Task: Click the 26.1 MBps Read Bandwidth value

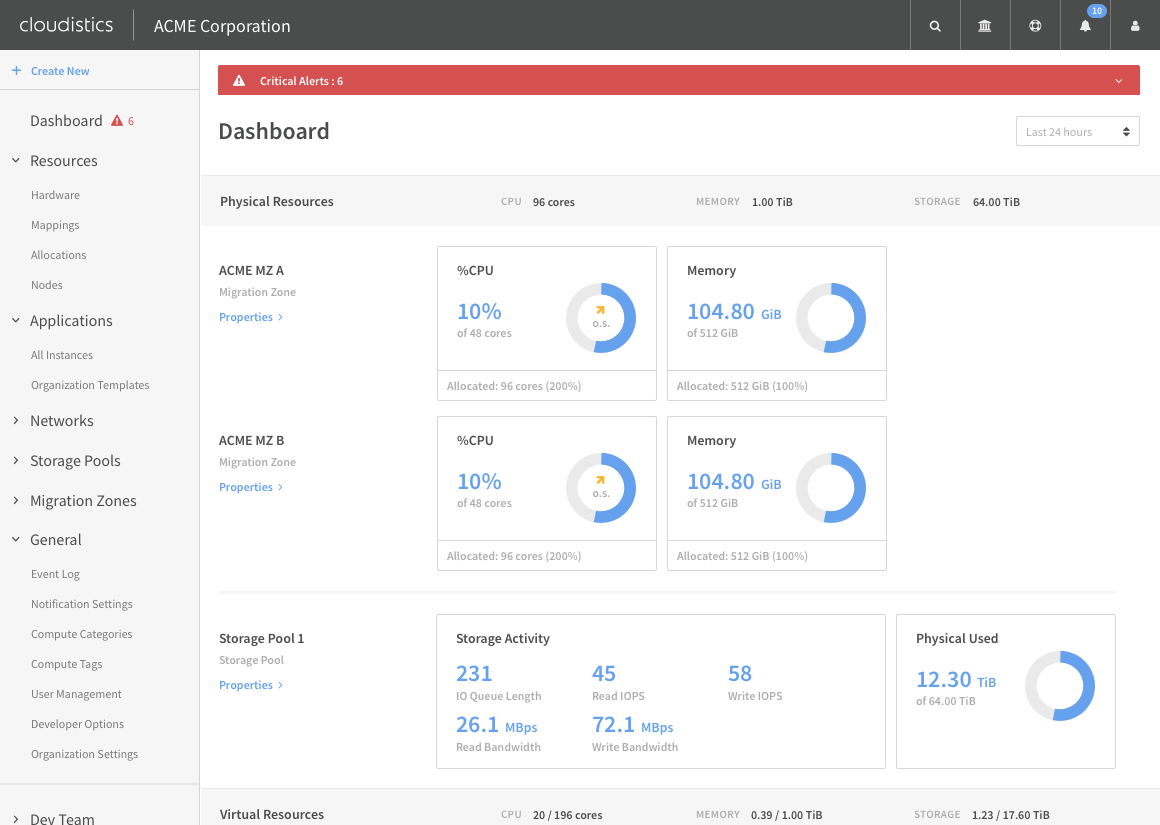Action: (x=496, y=724)
